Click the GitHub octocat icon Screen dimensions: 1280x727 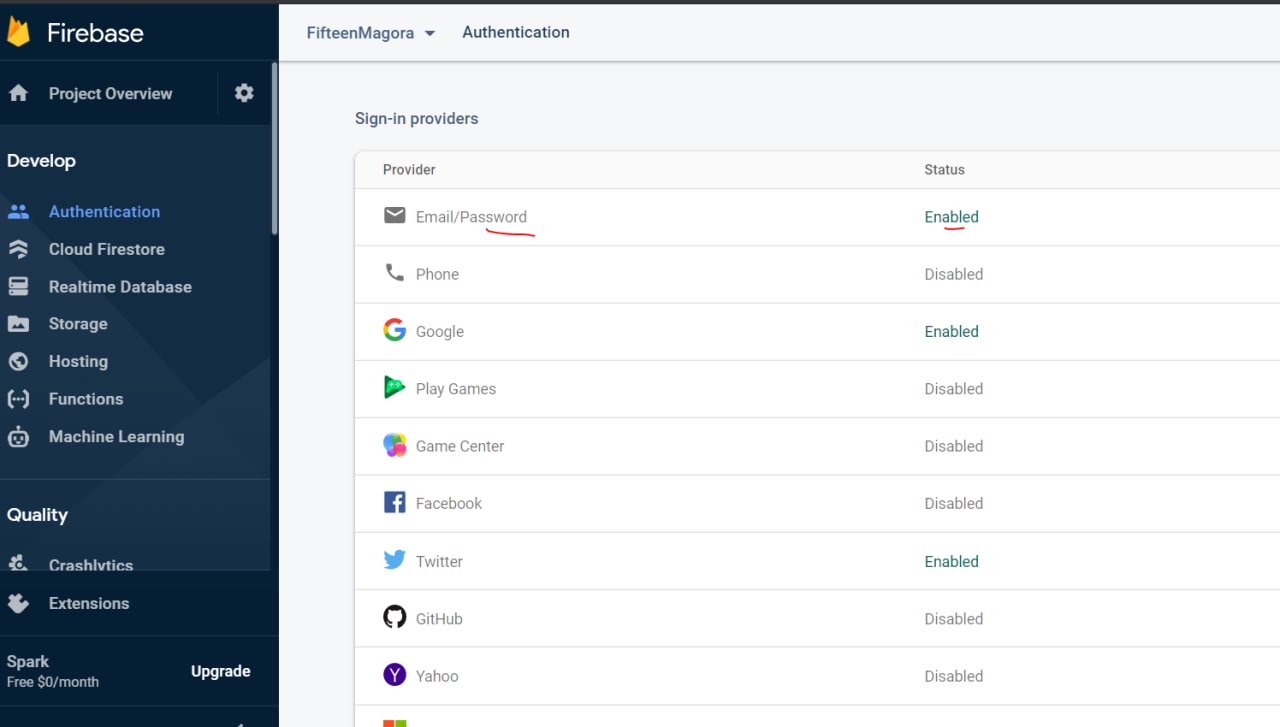[x=395, y=617]
